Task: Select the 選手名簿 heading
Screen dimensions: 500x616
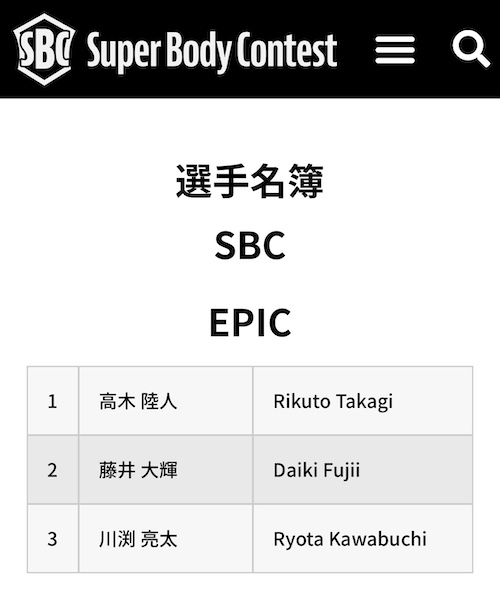Action: [x=250, y=181]
